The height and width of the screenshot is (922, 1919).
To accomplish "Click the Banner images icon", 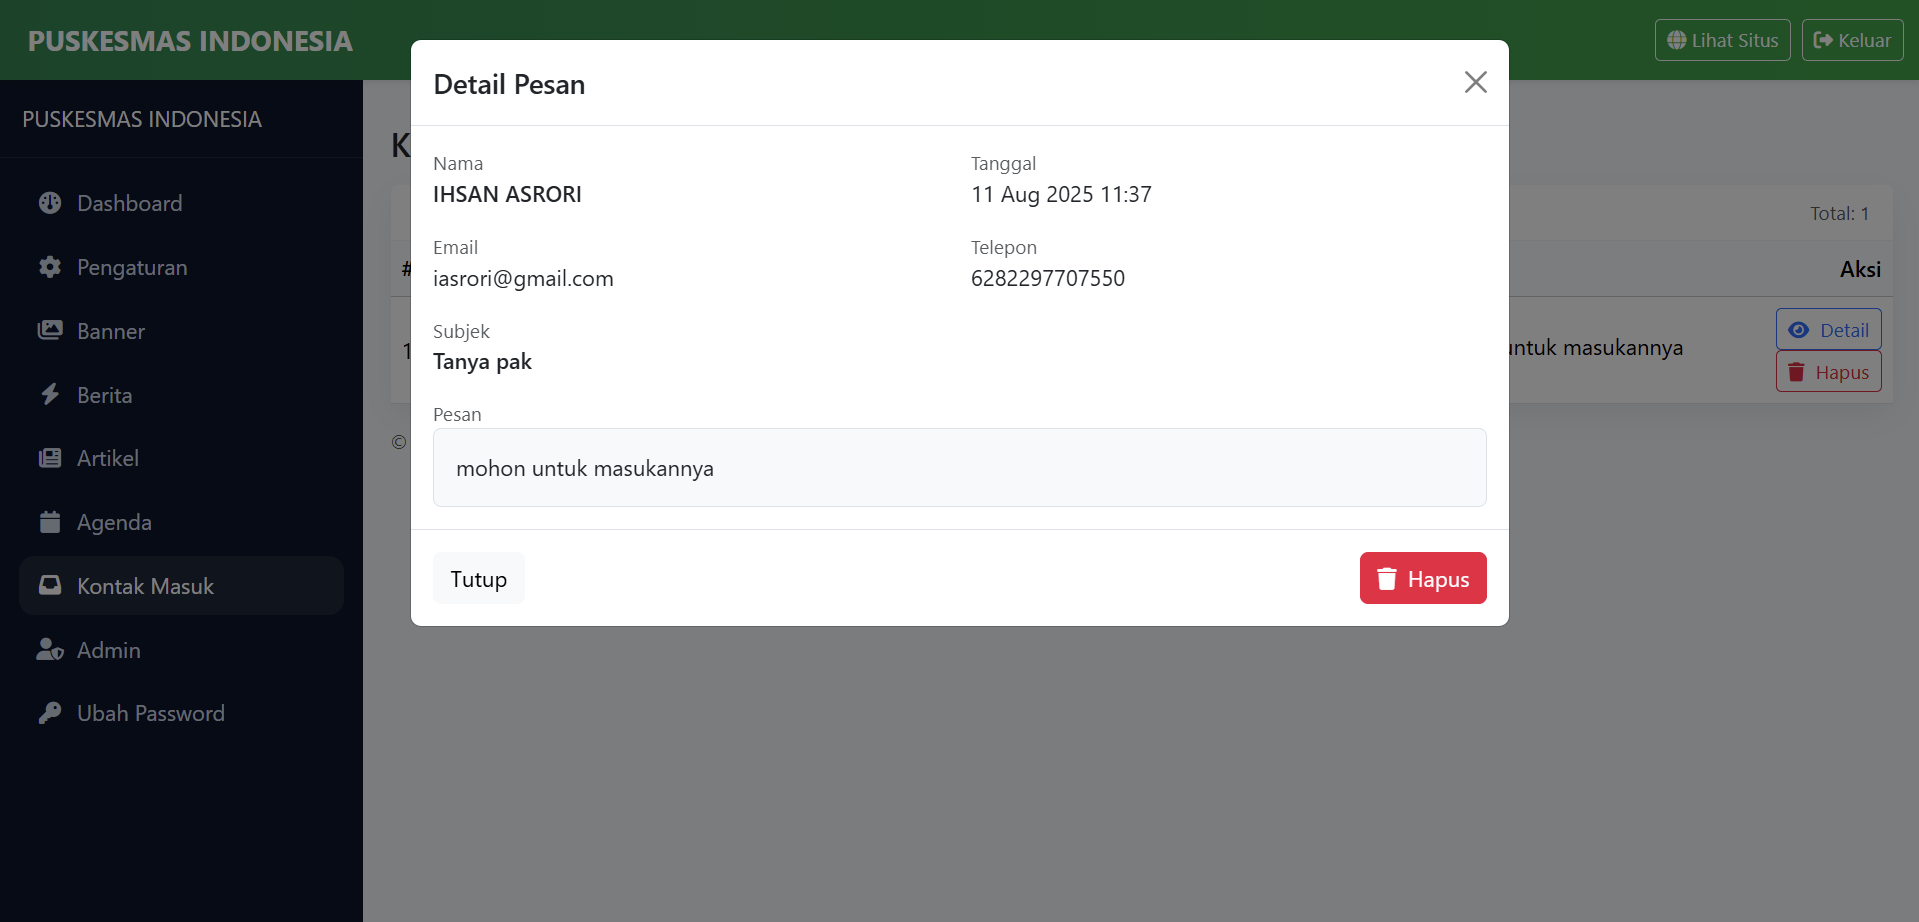I will tap(50, 331).
